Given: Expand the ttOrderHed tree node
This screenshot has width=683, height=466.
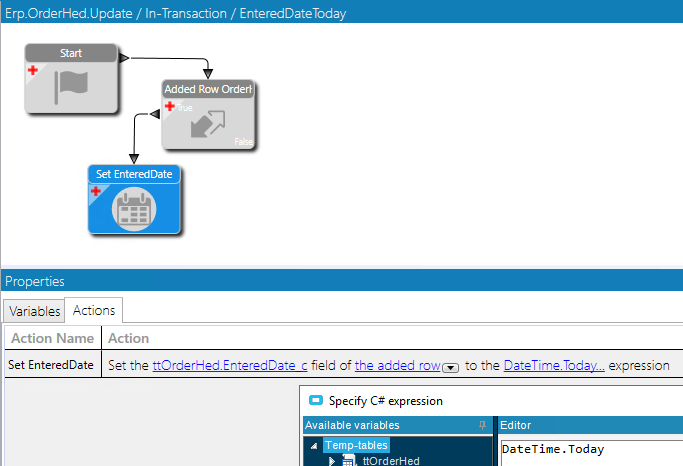Looking at the screenshot, I should [x=331, y=461].
